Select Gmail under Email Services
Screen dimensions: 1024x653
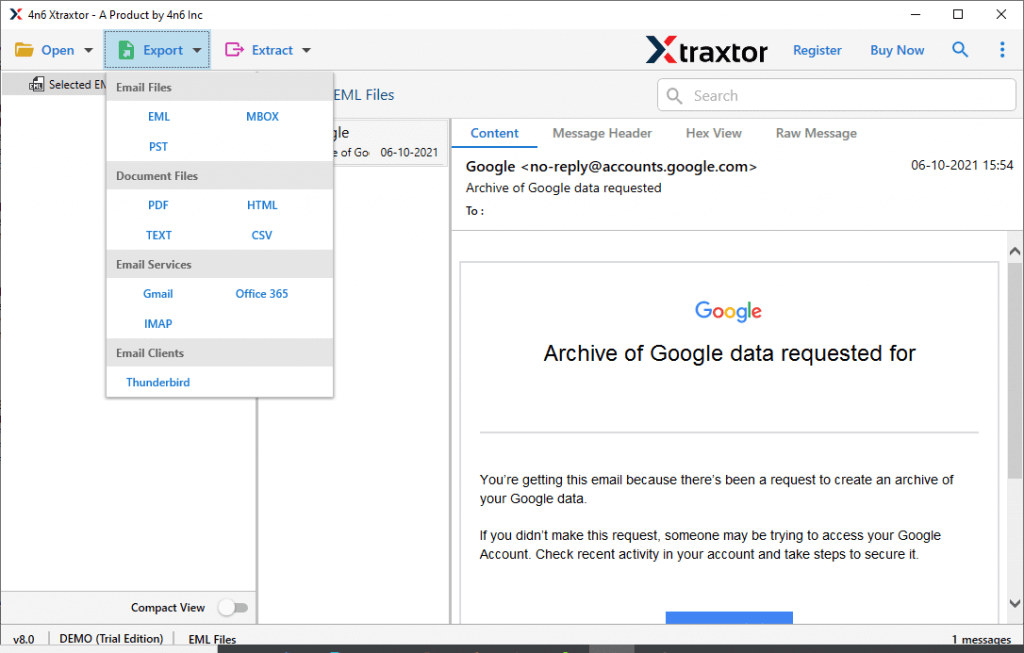158,294
